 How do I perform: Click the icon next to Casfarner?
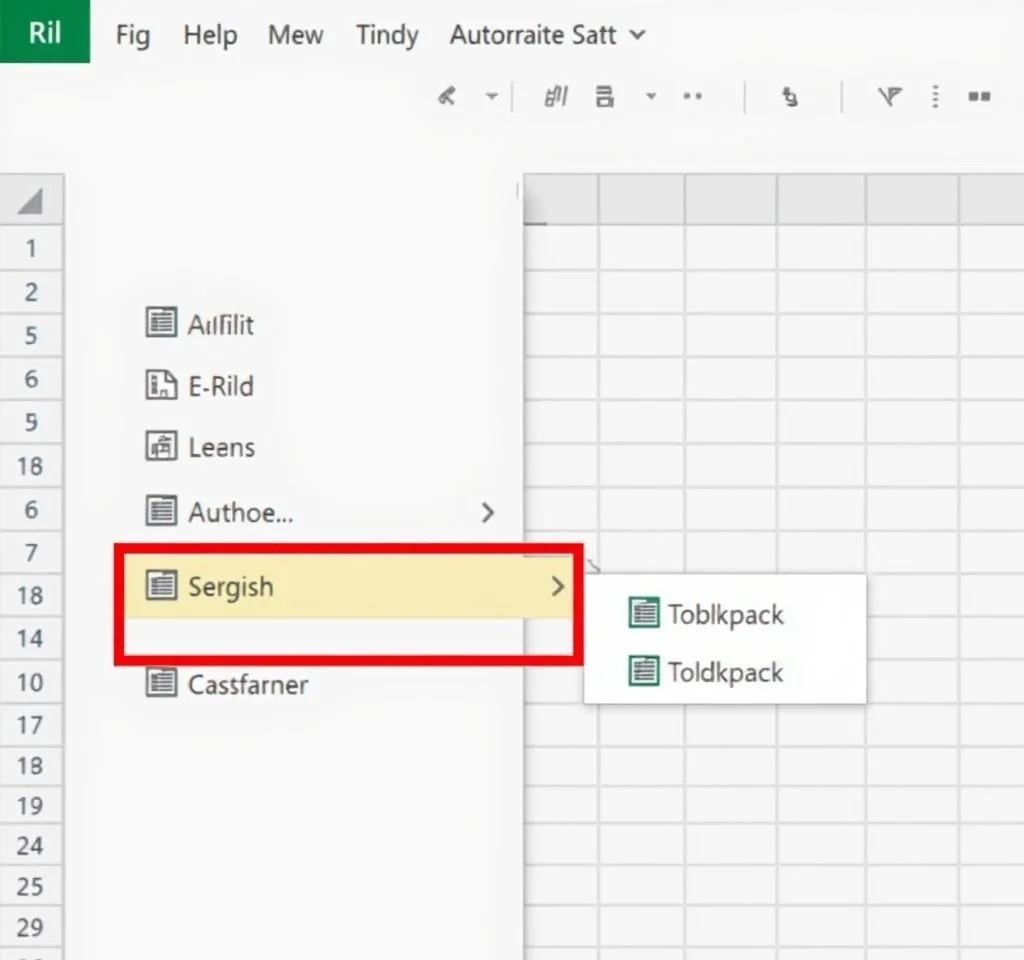(161, 684)
